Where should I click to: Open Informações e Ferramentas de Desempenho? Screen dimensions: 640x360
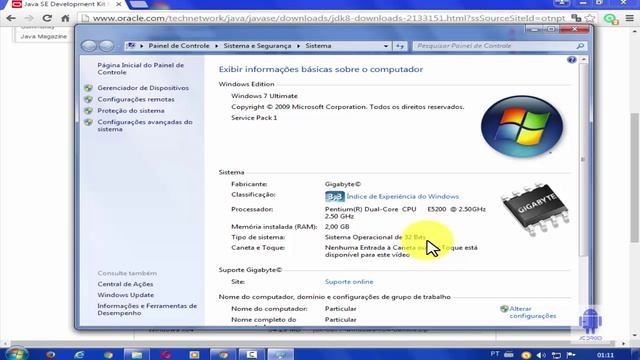[147, 309]
